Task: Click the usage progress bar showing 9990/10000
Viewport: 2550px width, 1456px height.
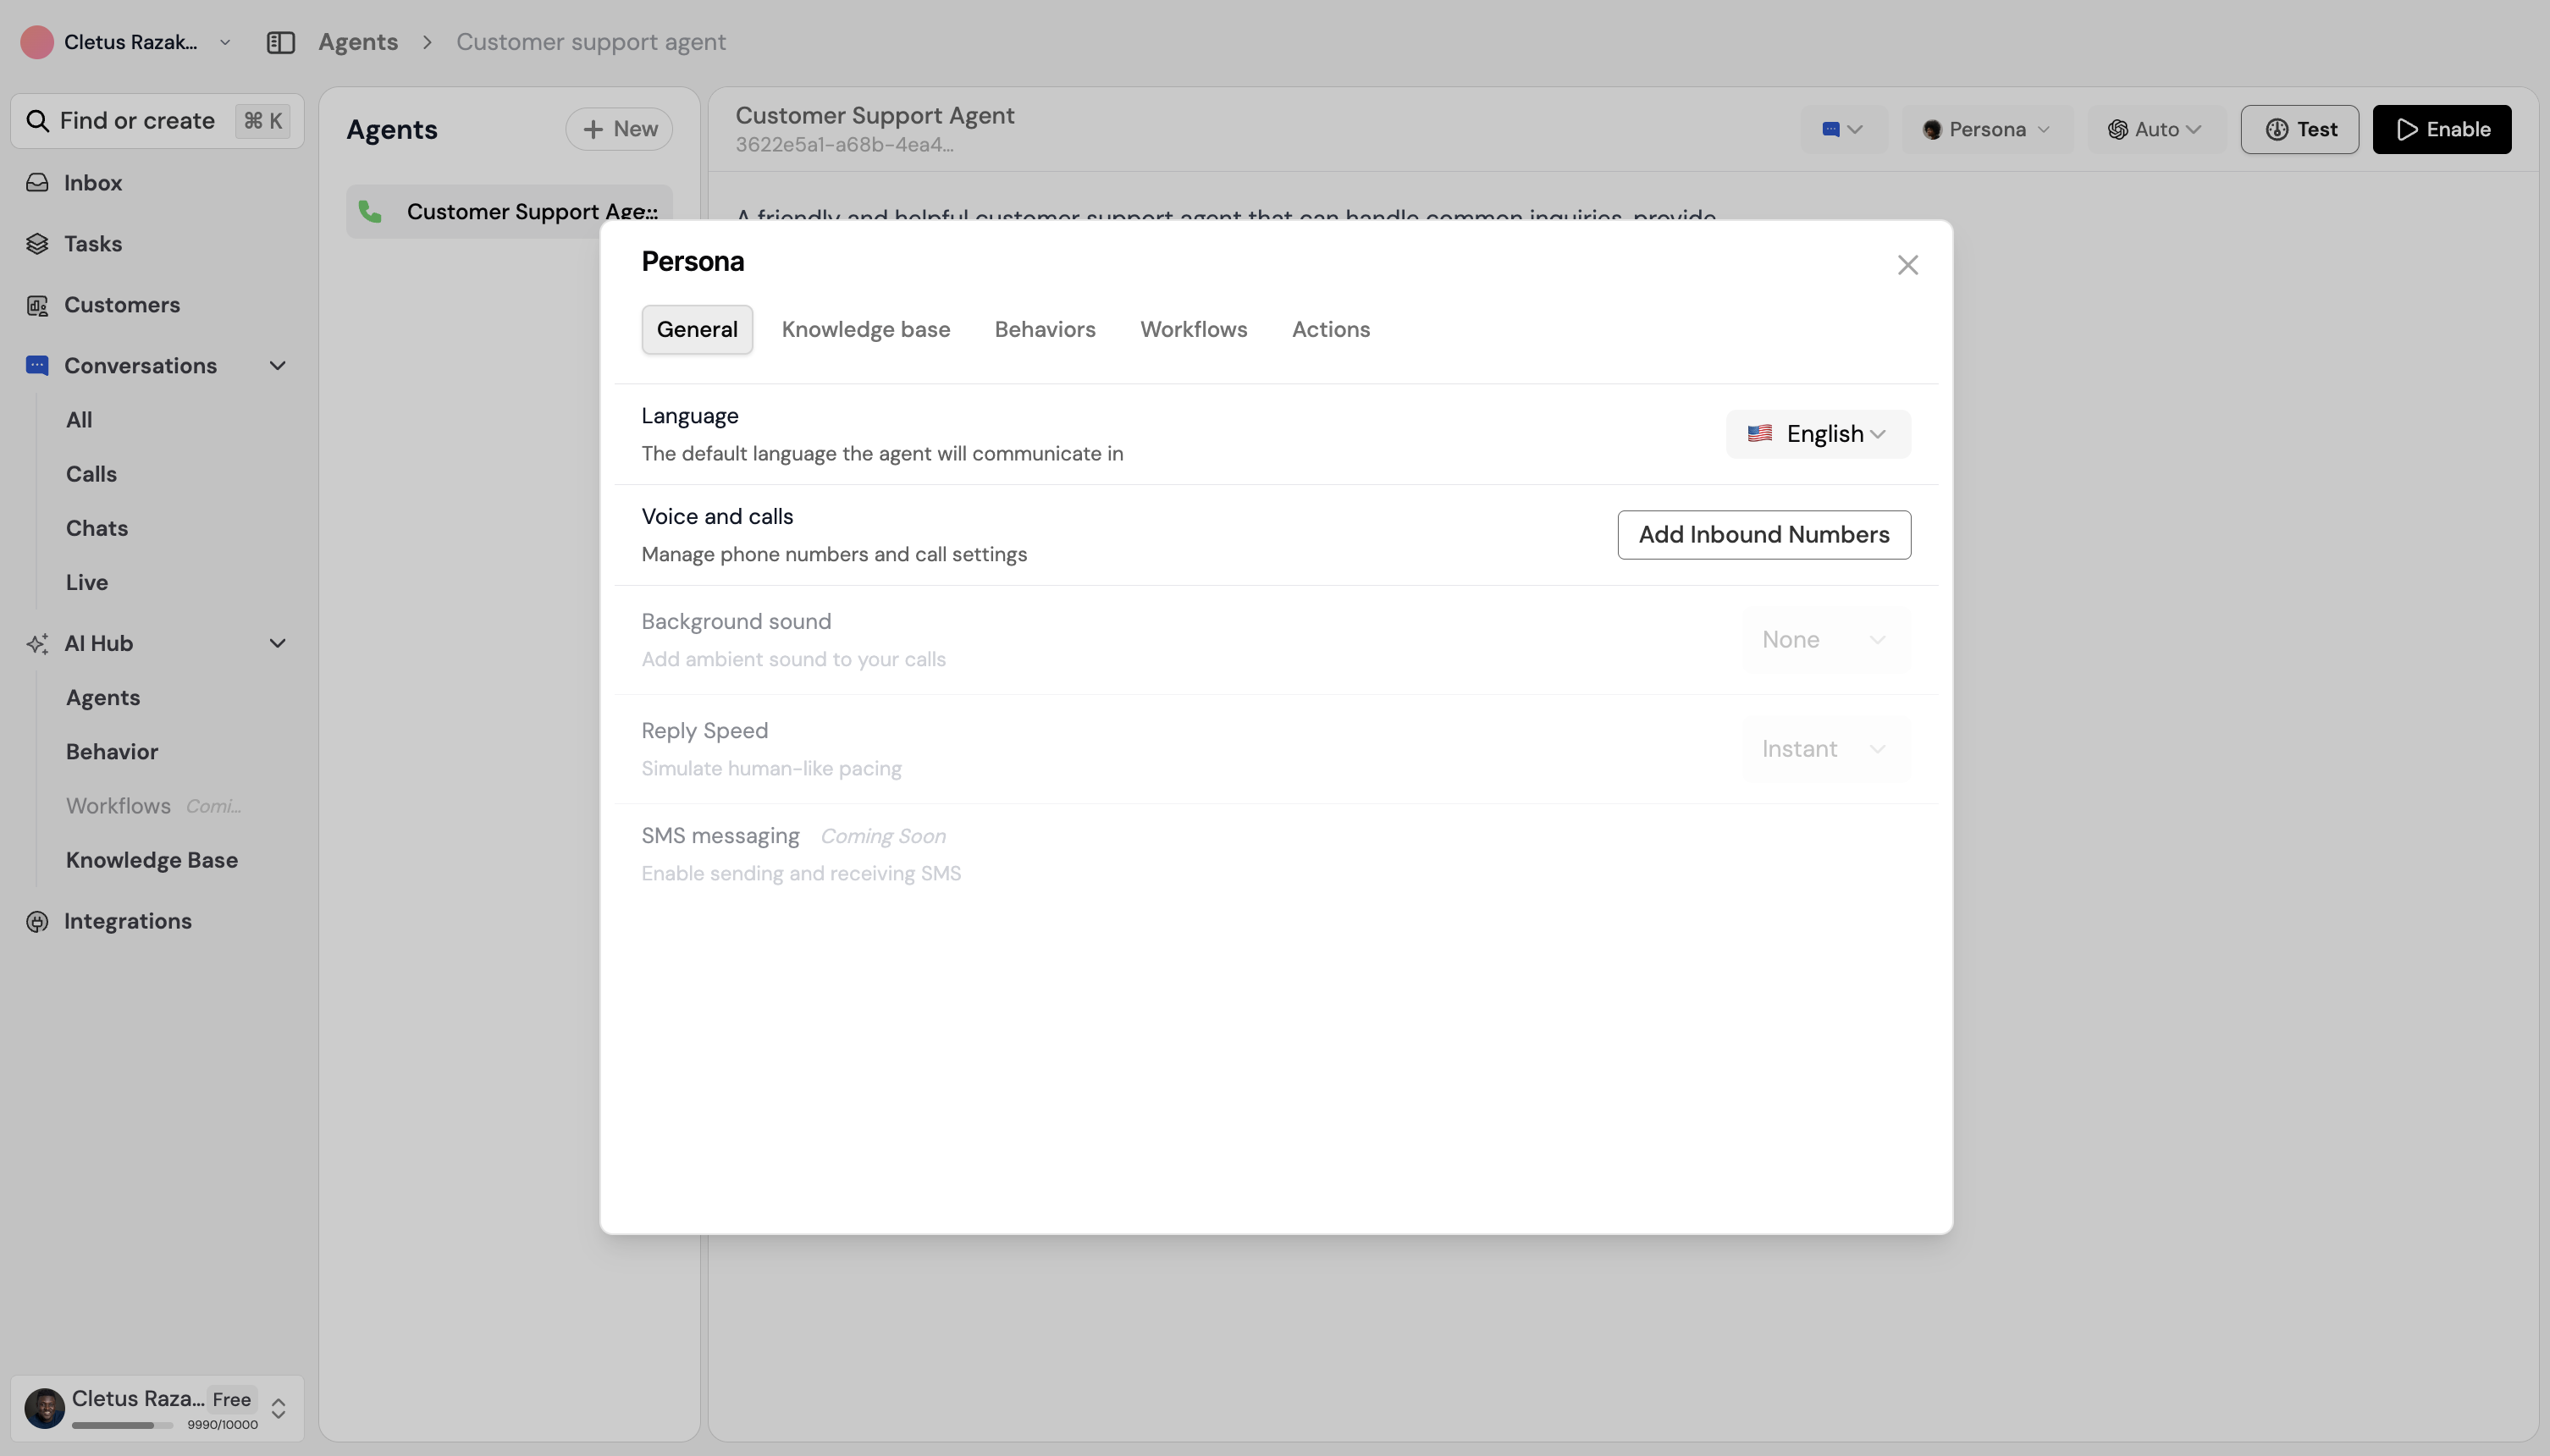Action: [122, 1424]
